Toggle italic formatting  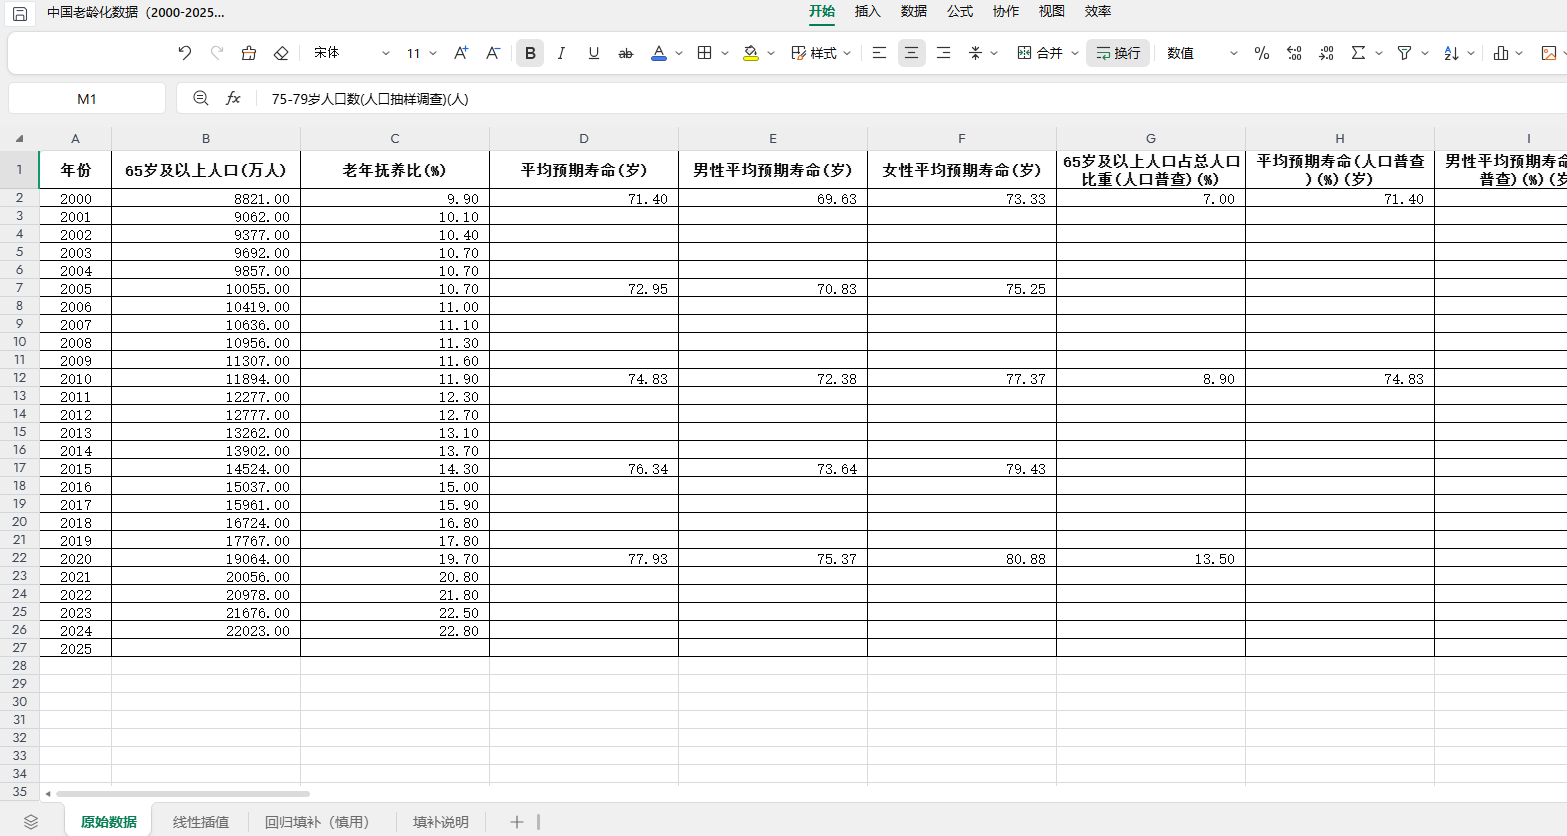[561, 53]
